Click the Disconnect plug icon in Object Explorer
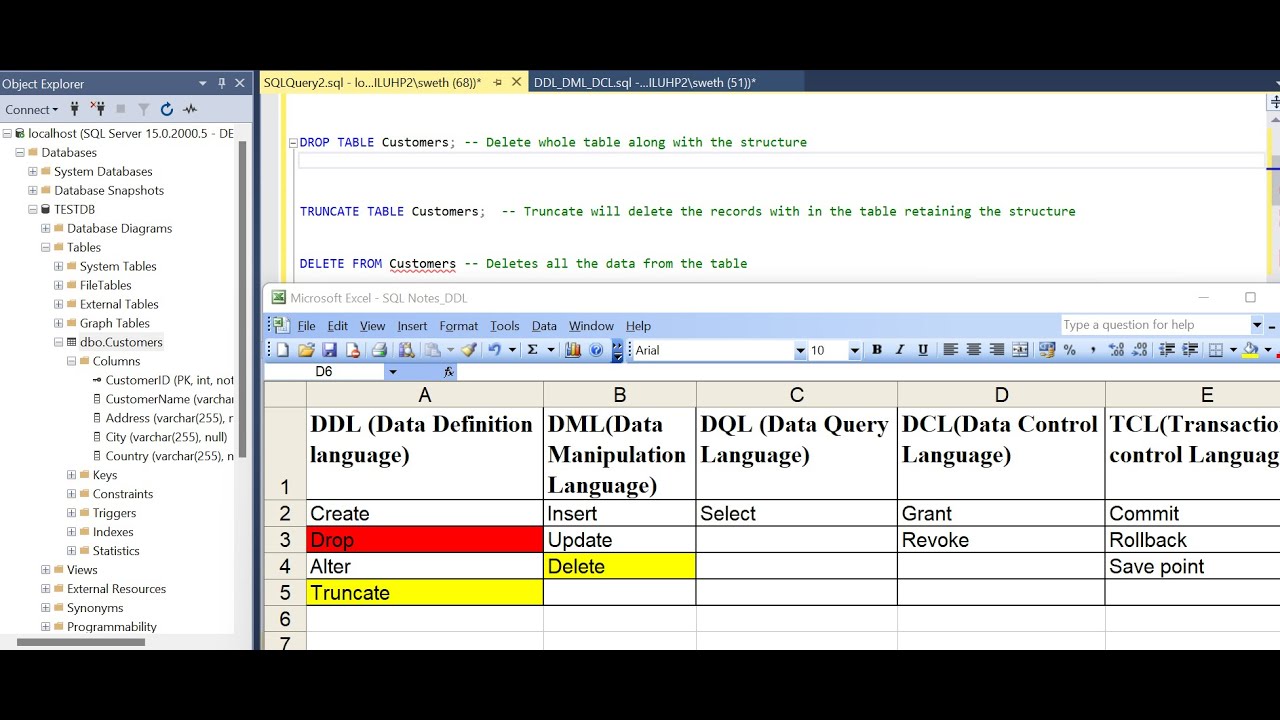The width and height of the screenshot is (1280, 720). (x=97, y=109)
